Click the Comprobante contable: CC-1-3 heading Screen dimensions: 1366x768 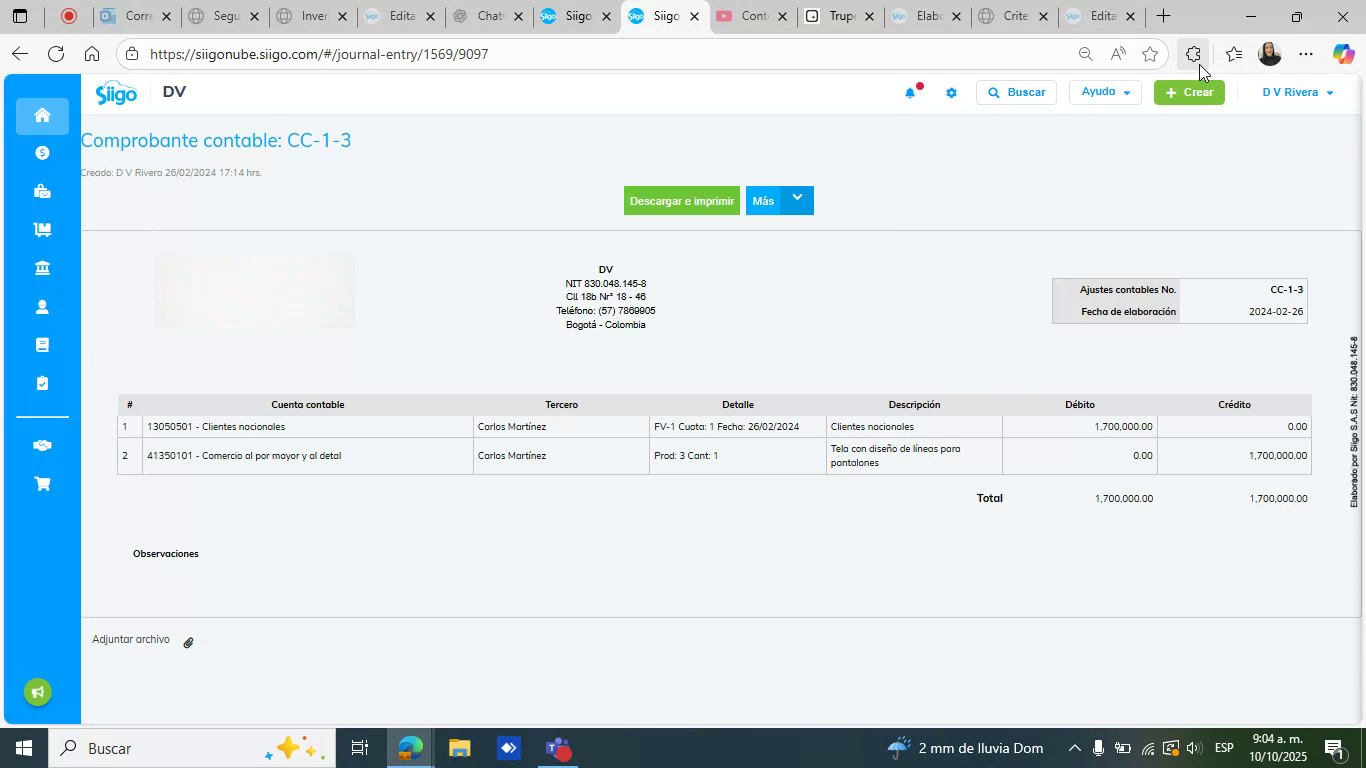point(216,140)
